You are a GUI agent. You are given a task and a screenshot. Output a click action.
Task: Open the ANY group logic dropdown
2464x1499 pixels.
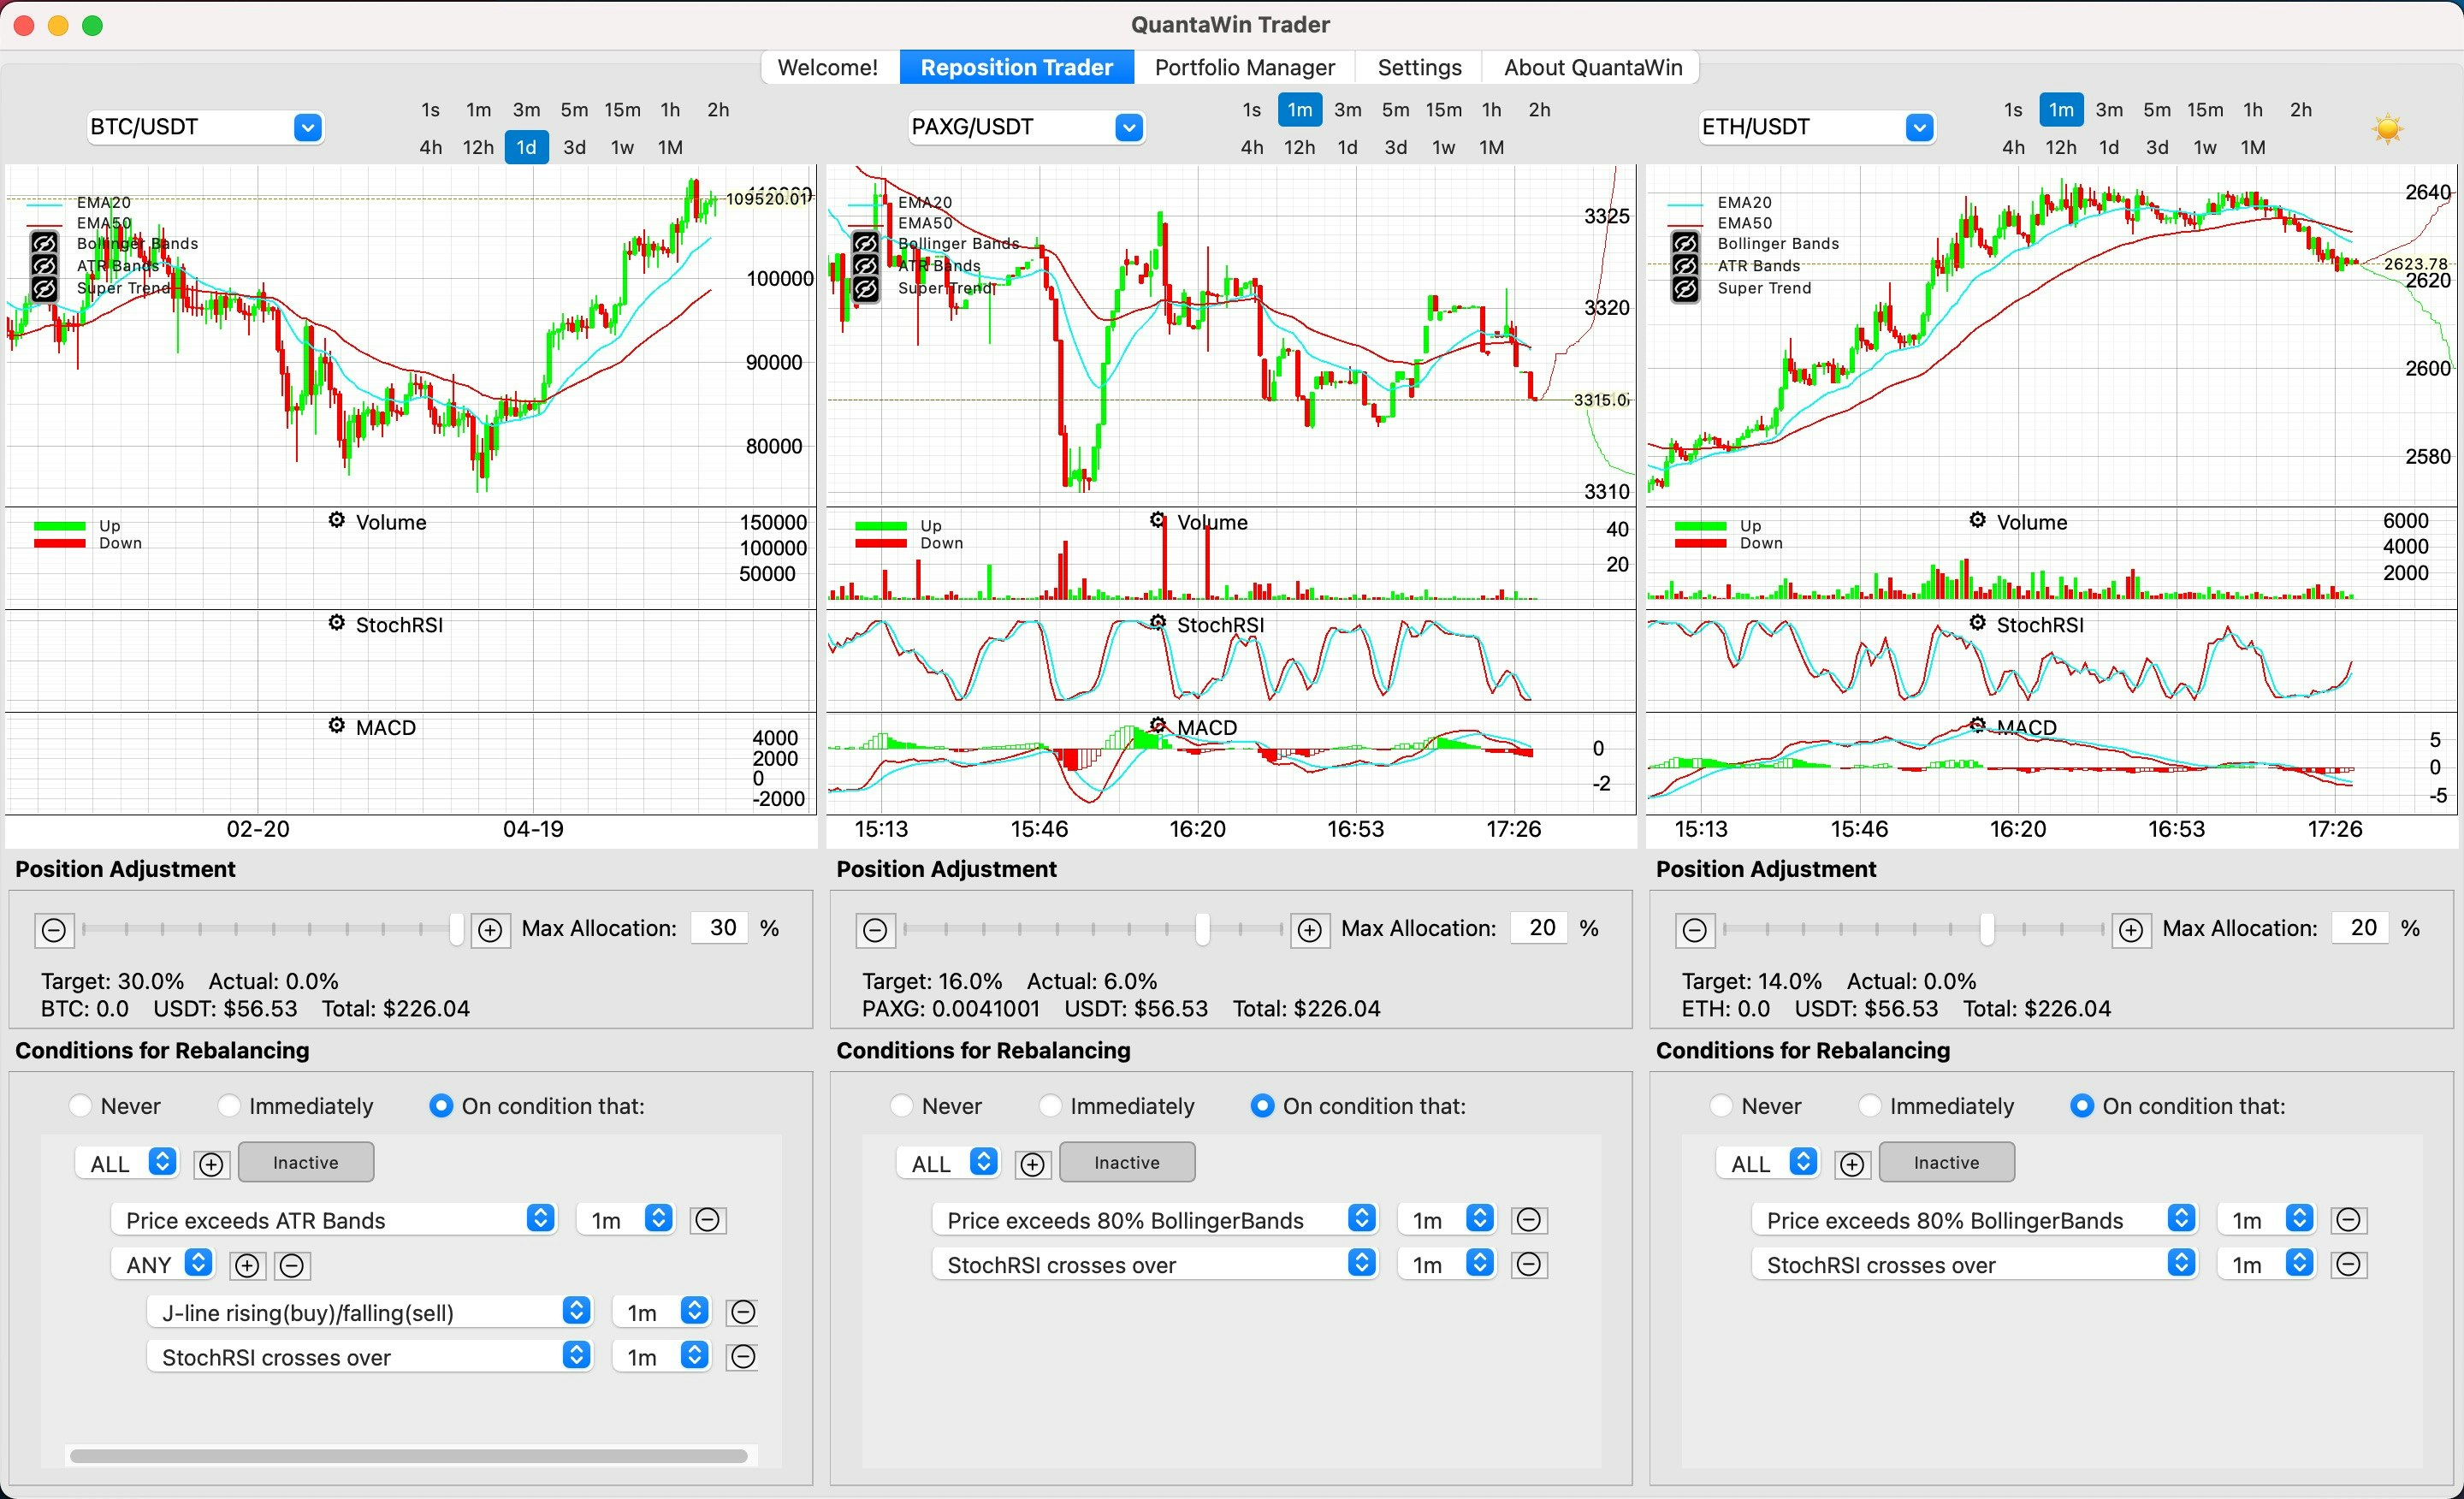(199, 1264)
